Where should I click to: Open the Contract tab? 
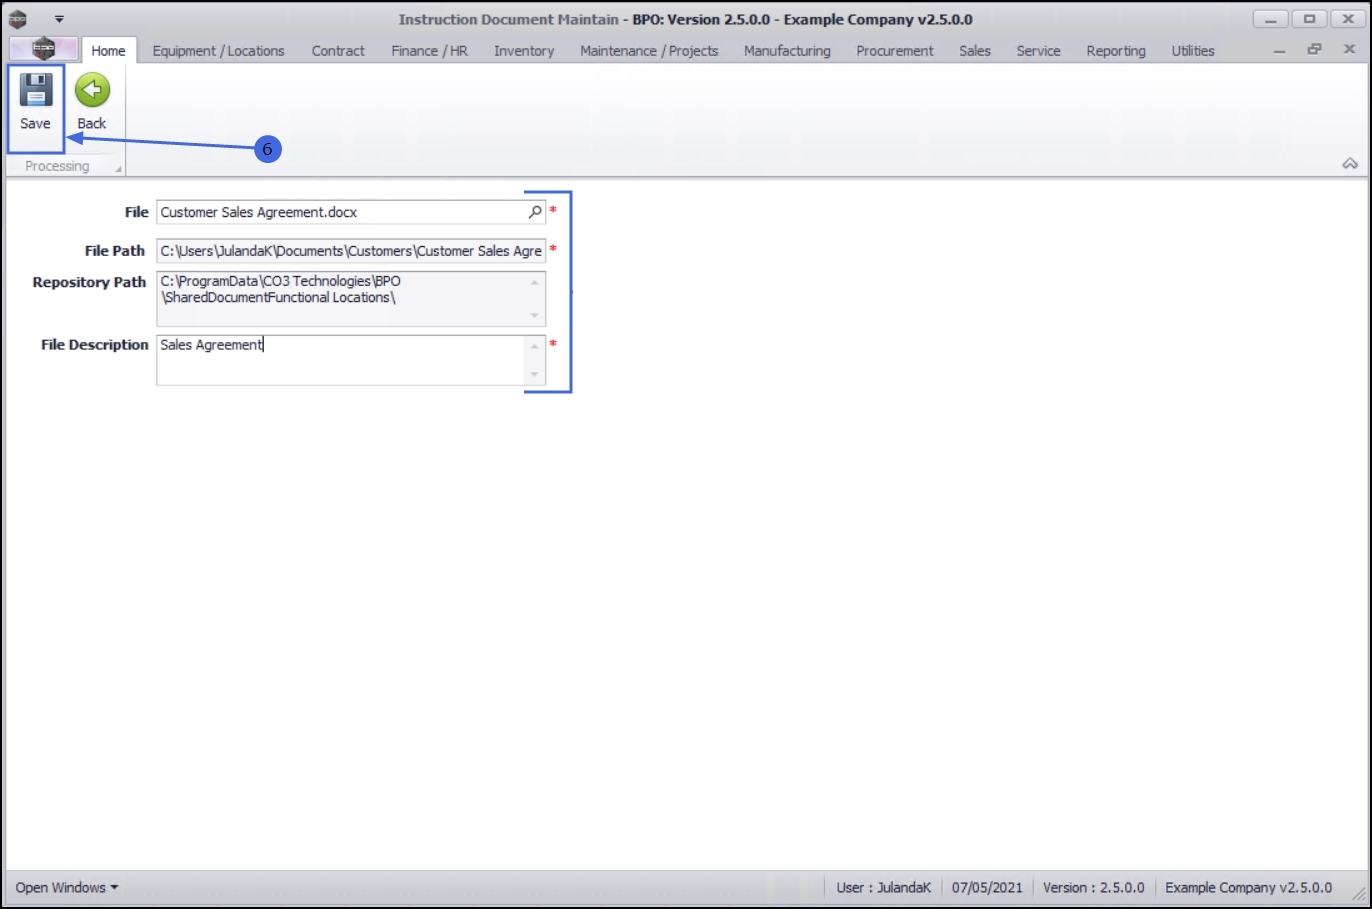(x=338, y=50)
